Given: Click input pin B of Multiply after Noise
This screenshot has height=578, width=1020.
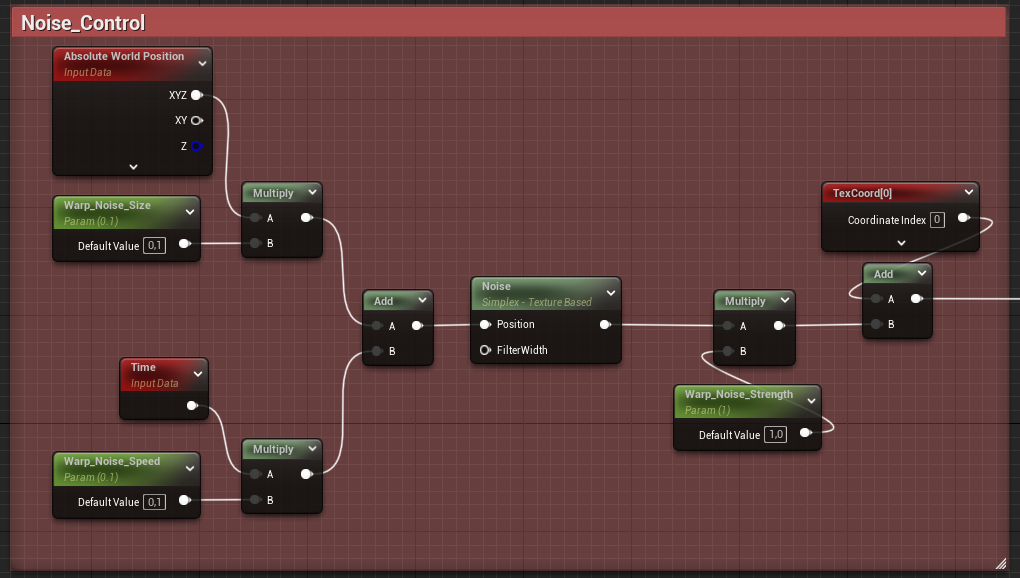Looking at the screenshot, I should [x=728, y=351].
